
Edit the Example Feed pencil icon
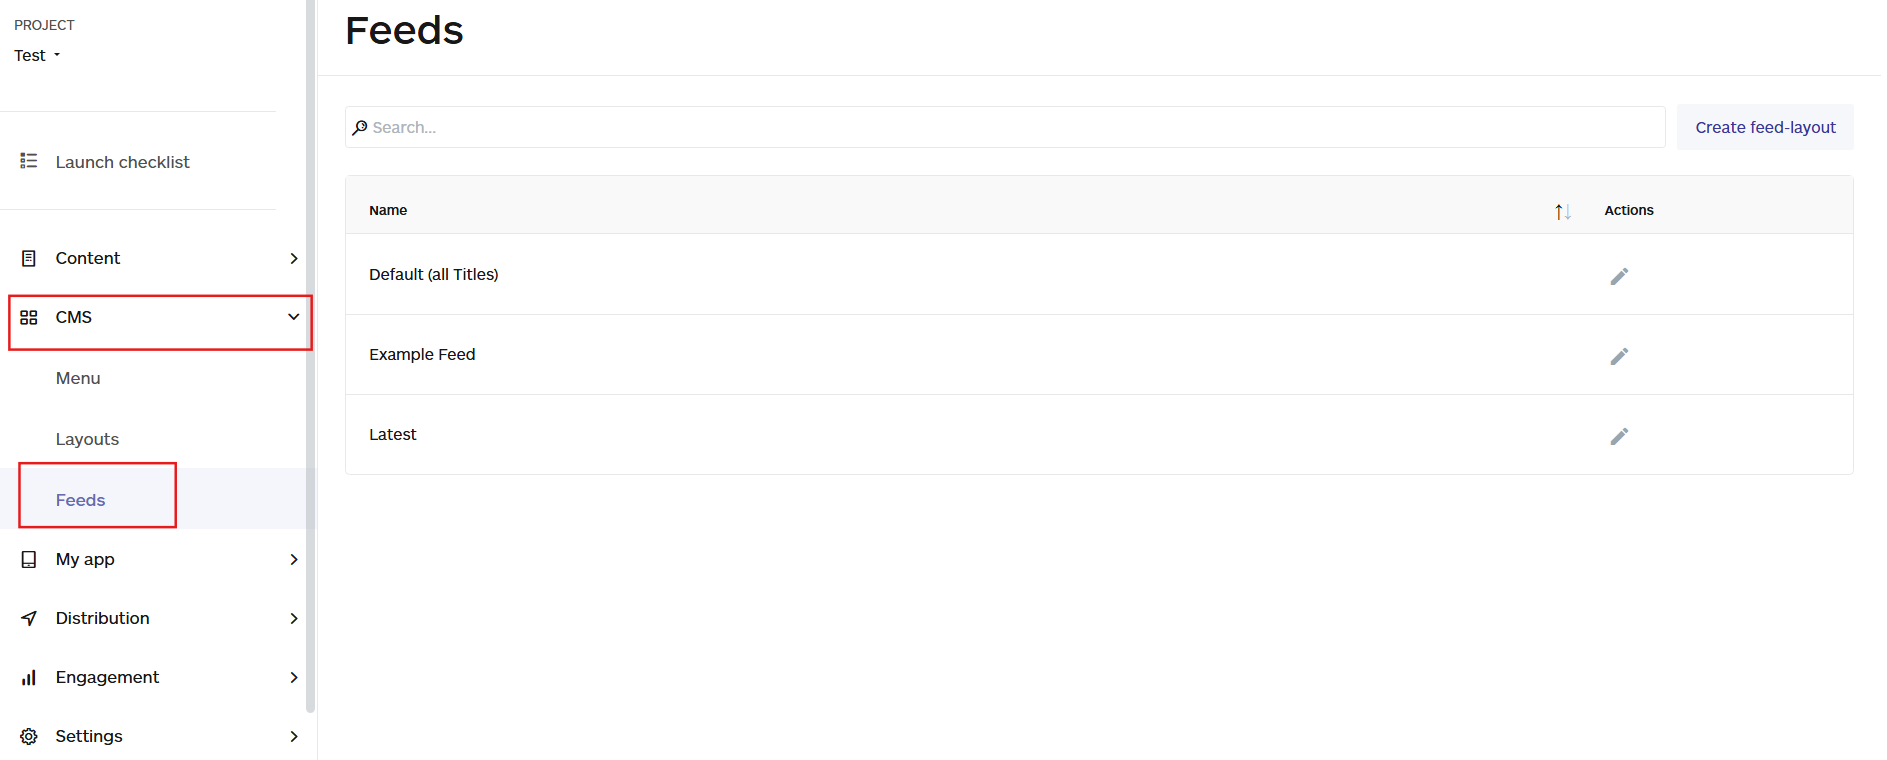point(1619,356)
